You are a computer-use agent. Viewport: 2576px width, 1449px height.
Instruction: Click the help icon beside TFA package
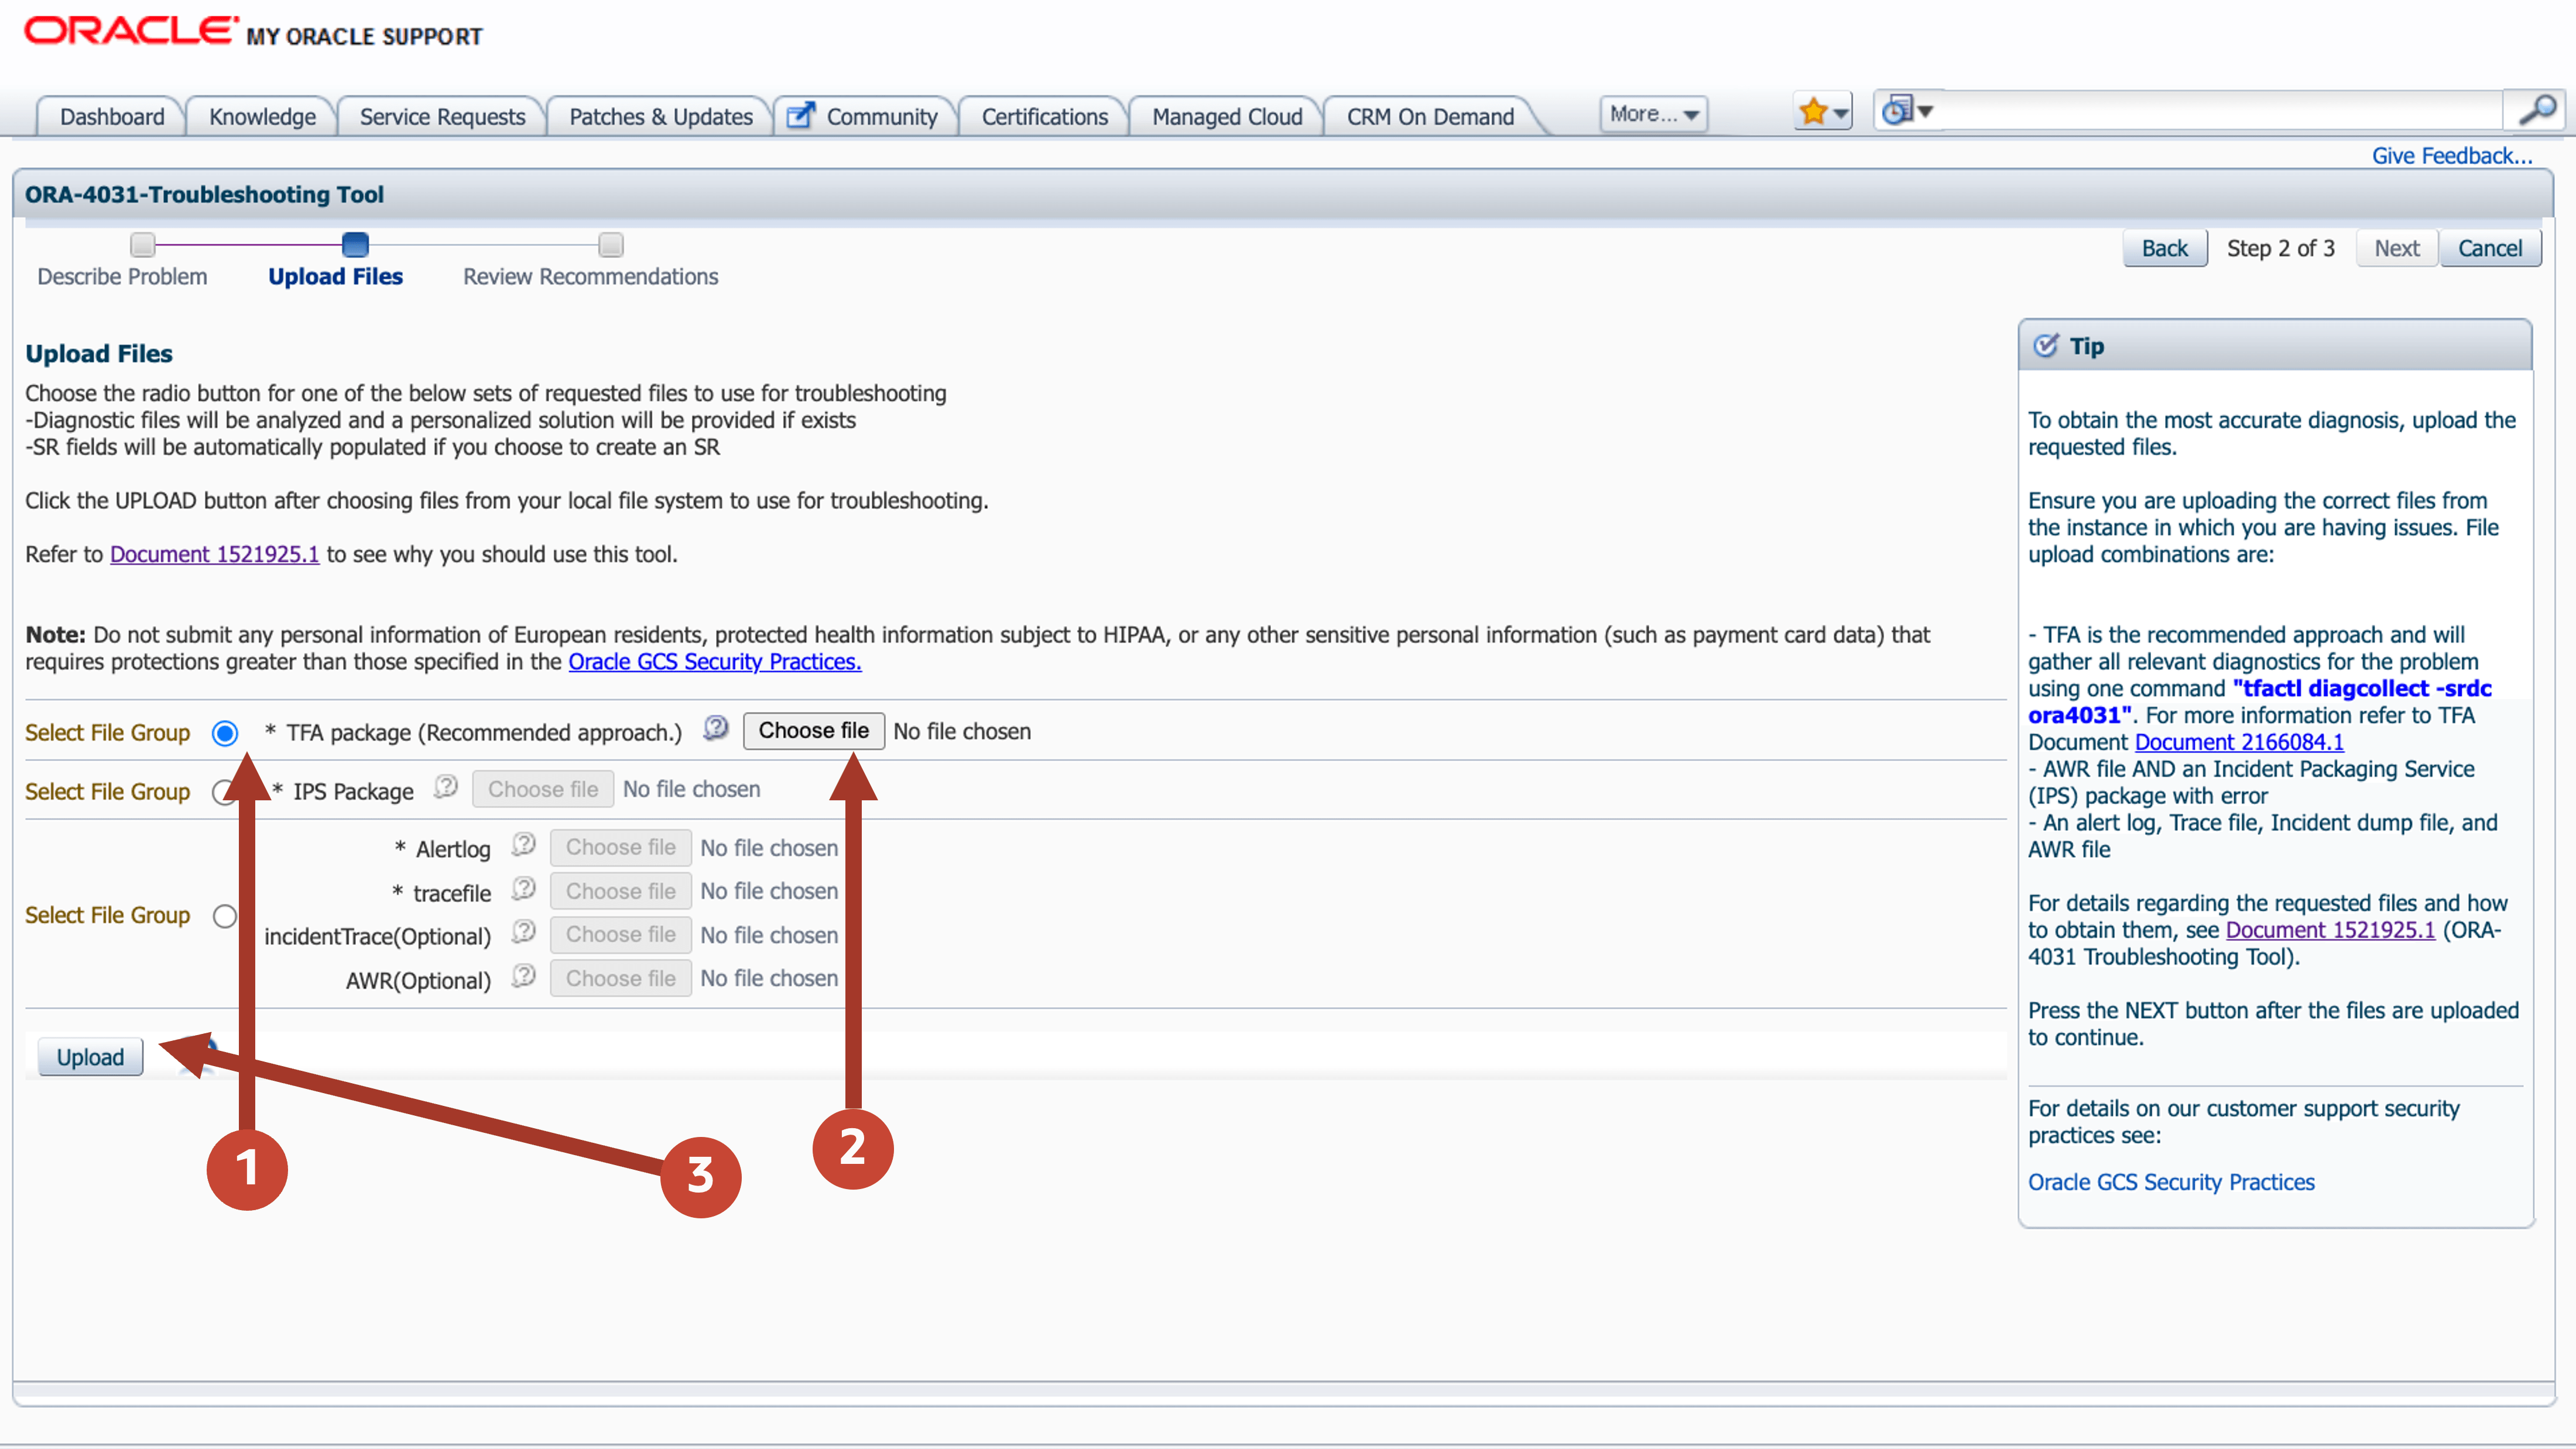click(715, 728)
